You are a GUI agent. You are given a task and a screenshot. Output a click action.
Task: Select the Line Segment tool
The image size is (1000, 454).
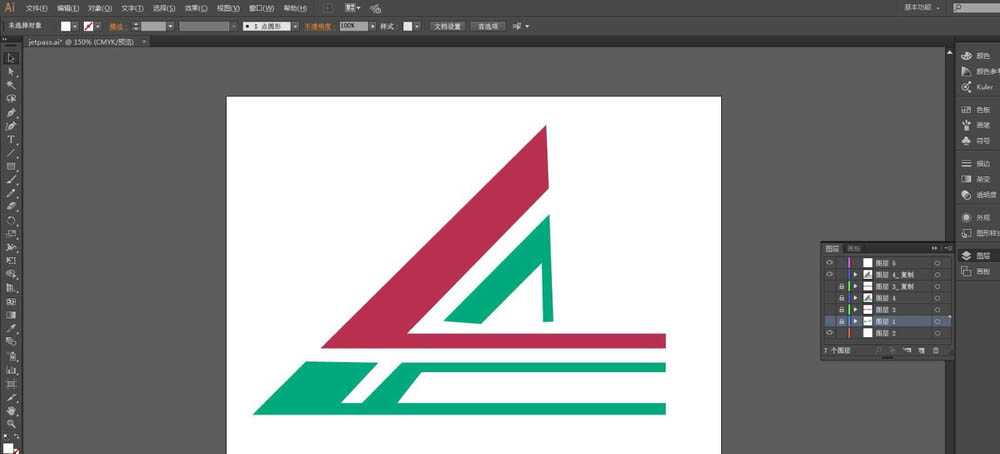[11, 153]
